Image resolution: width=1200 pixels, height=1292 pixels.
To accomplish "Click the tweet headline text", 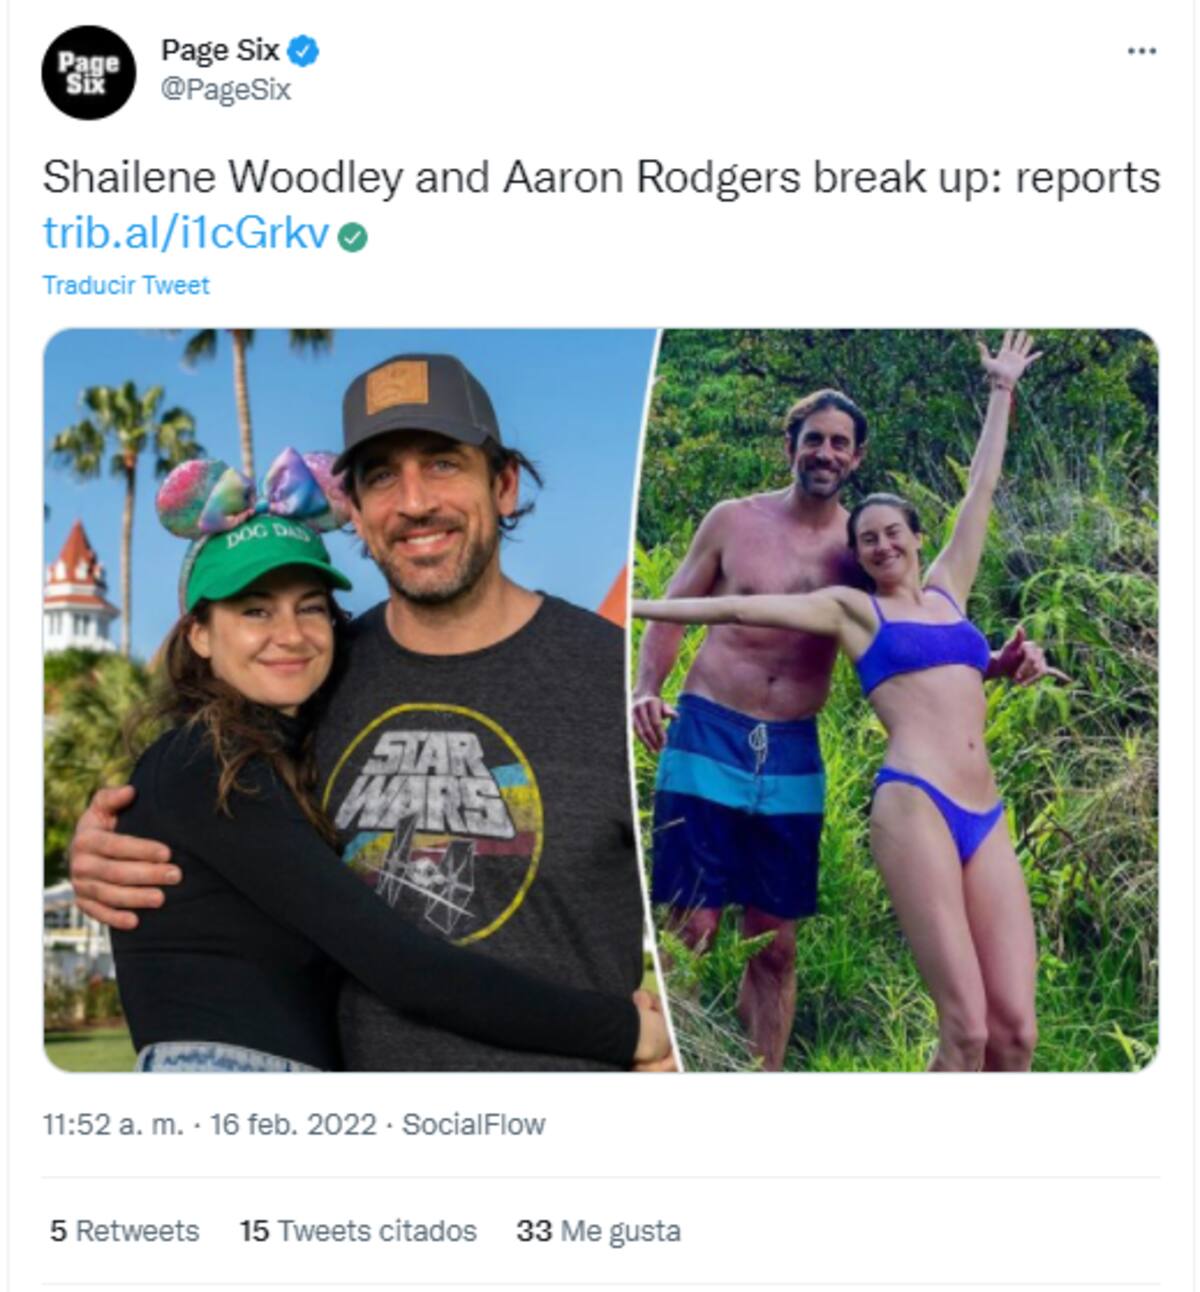I will (x=600, y=178).
